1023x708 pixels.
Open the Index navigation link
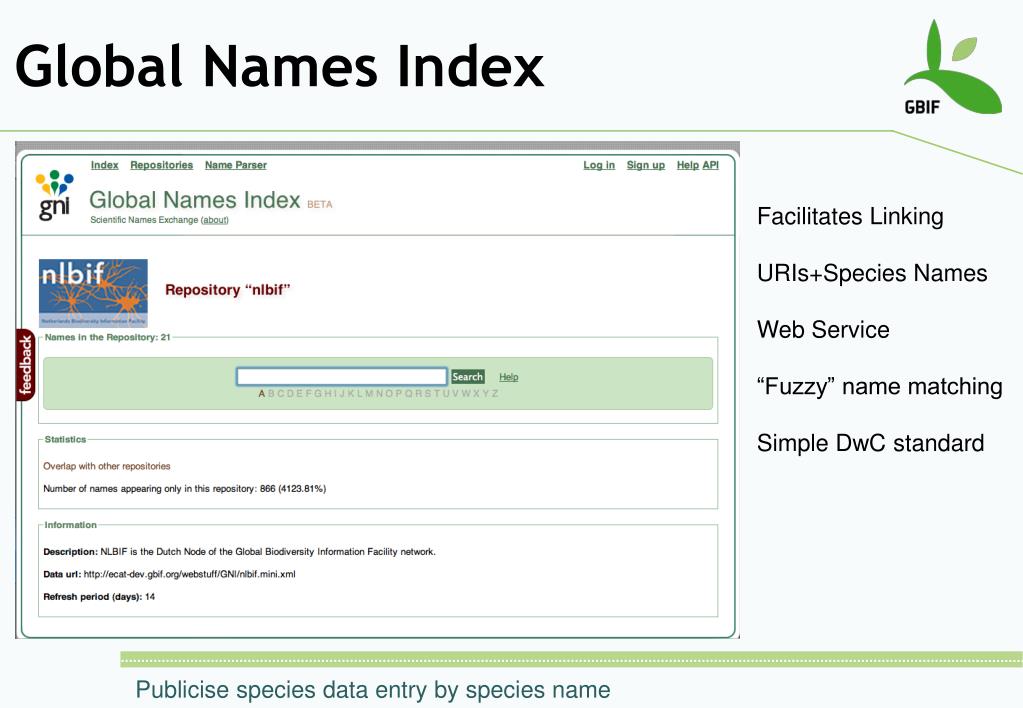coord(104,165)
